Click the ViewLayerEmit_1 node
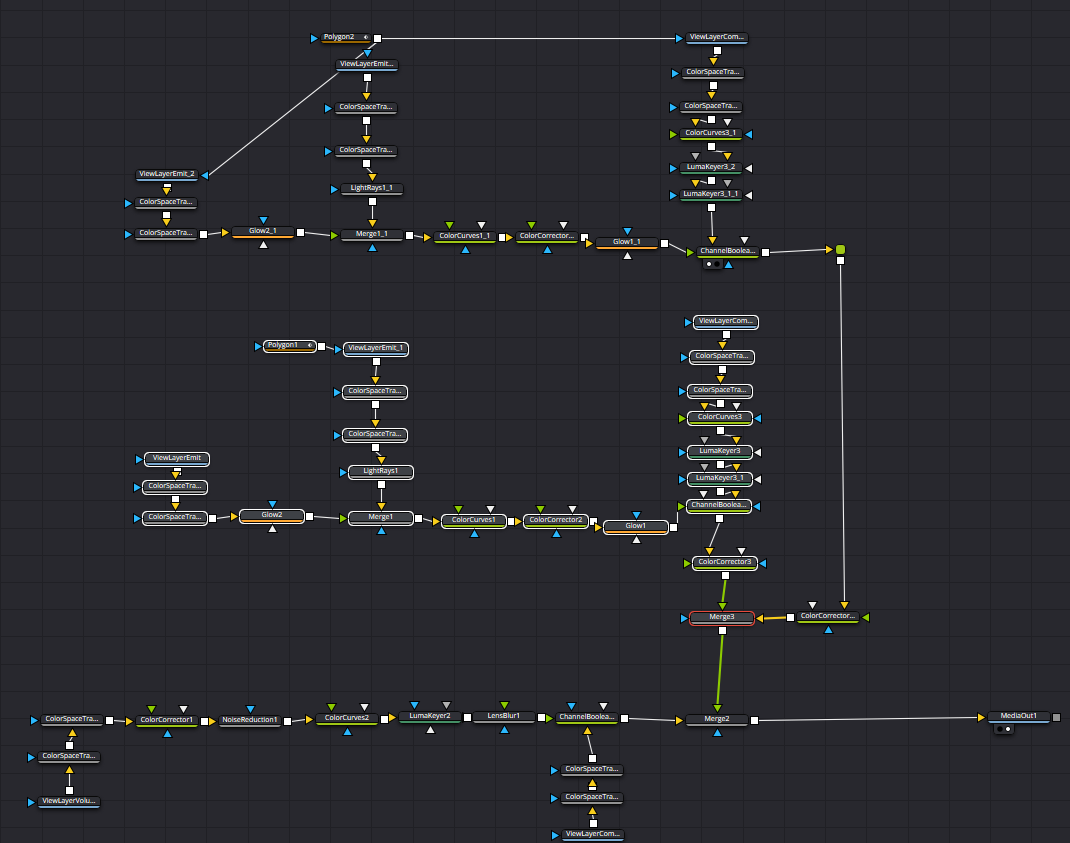Image resolution: width=1070 pixels, height=843 pixels. (376, 349)
